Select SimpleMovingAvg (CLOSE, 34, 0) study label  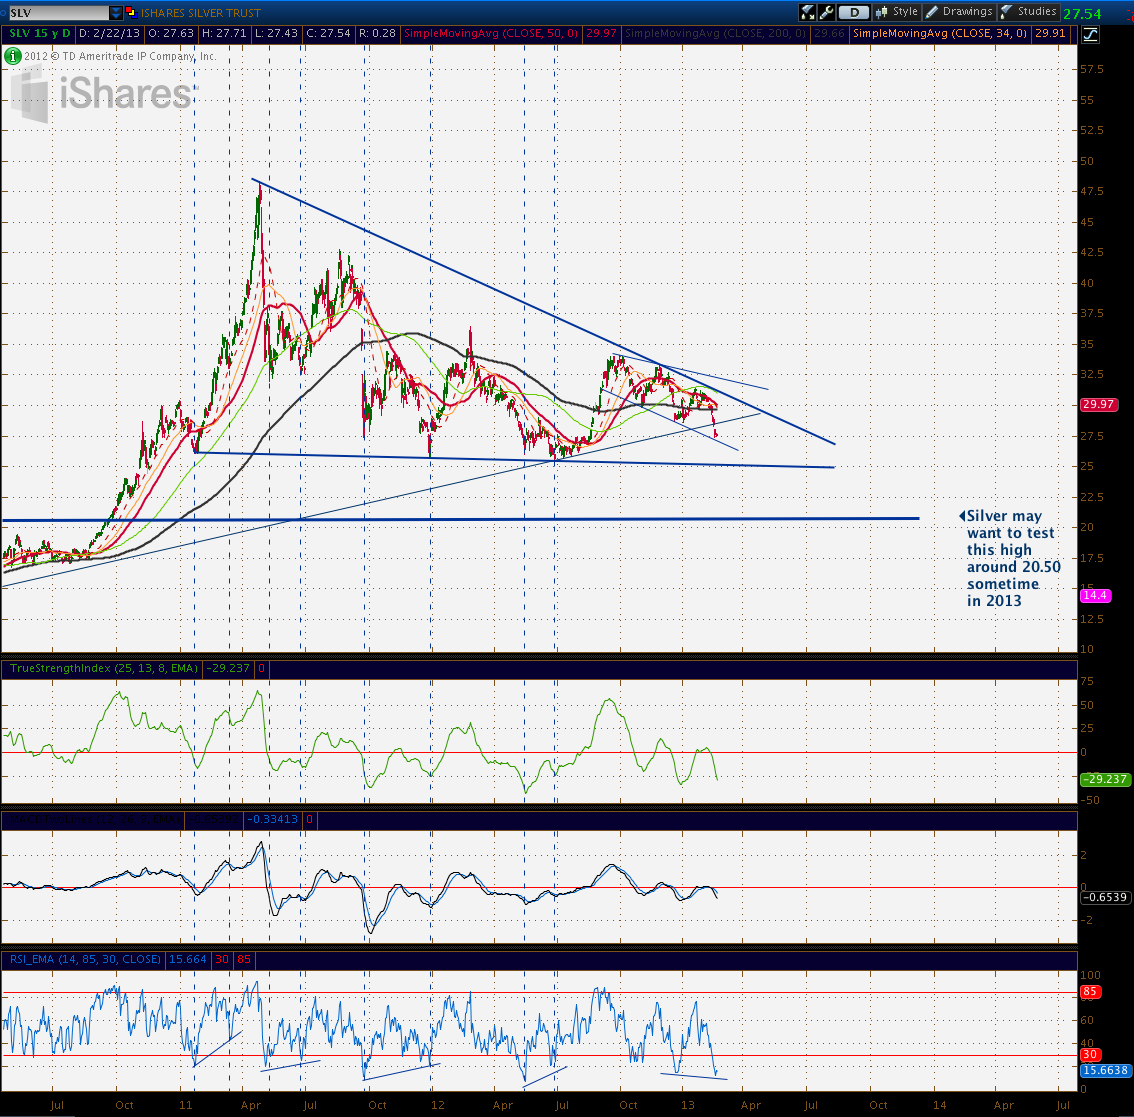pos(939,33)
